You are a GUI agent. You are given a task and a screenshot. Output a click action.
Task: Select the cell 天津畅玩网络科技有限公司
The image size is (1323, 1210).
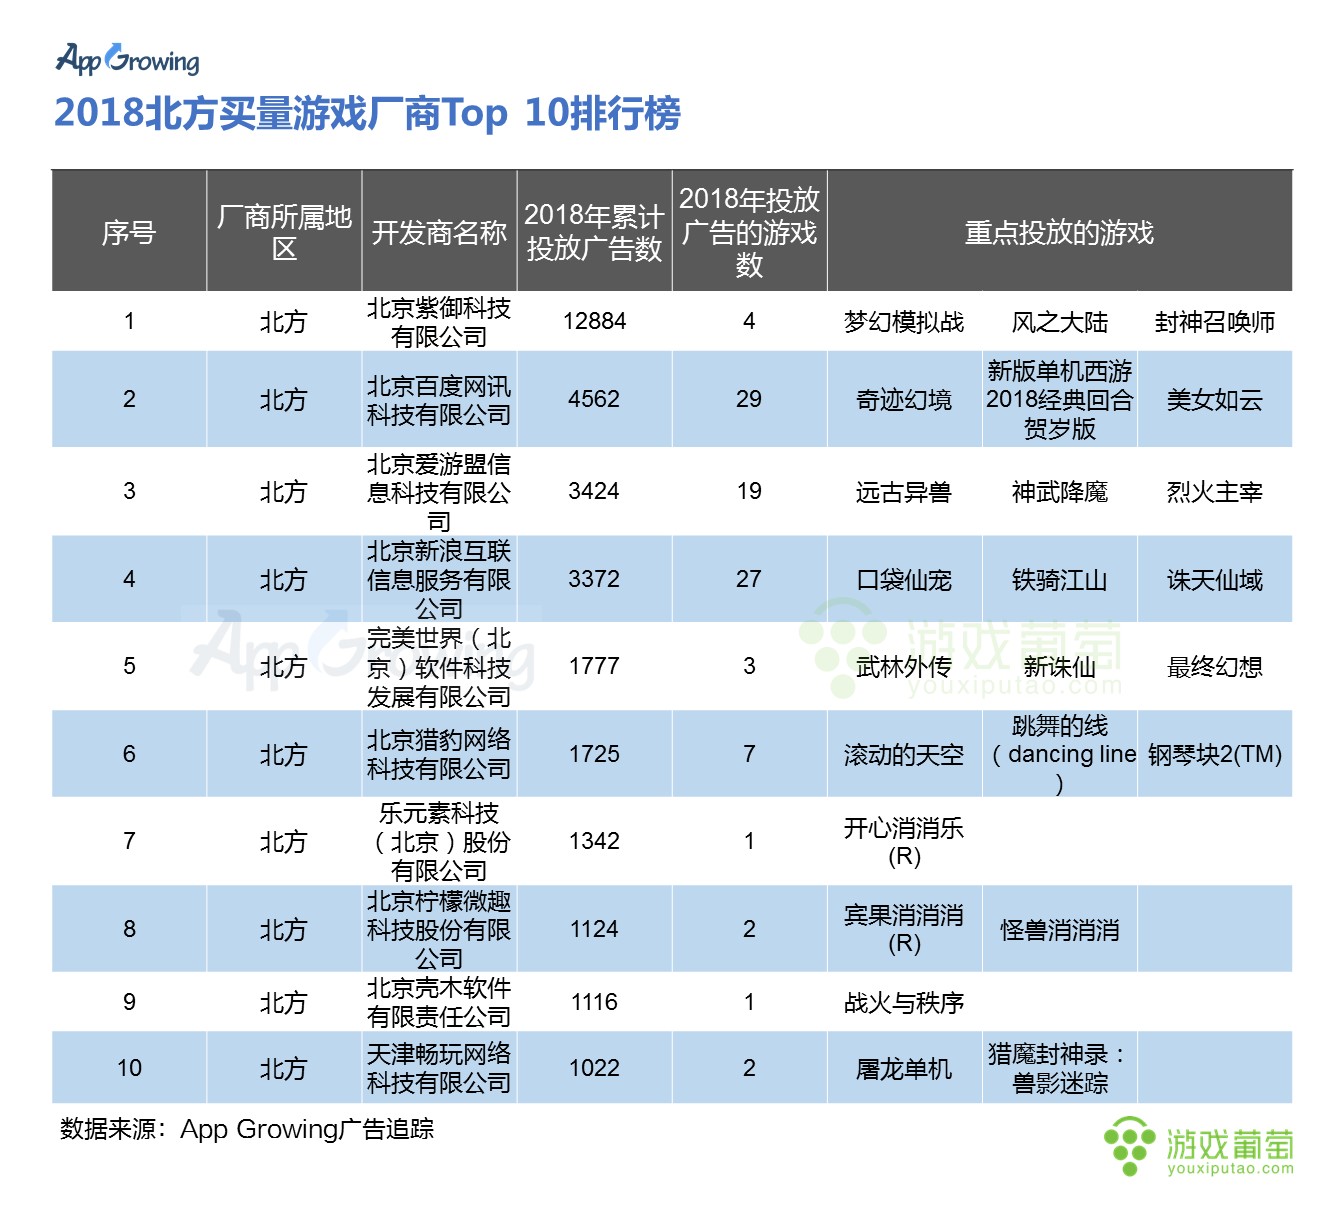point(439,1068)
